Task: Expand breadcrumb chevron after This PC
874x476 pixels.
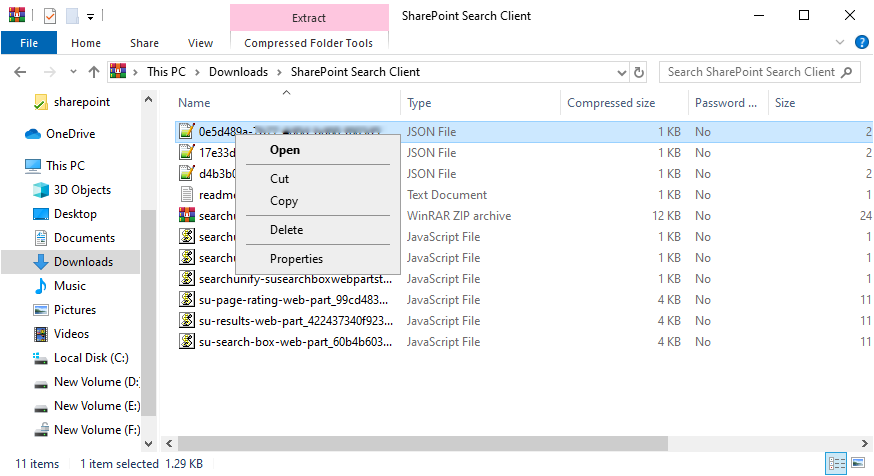Action: point(200,72)
